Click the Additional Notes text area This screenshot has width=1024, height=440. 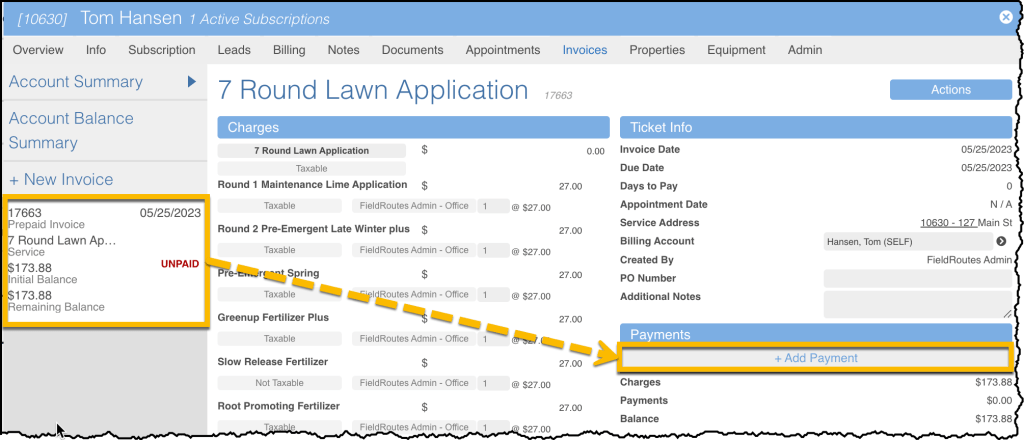tap(917, 304)
